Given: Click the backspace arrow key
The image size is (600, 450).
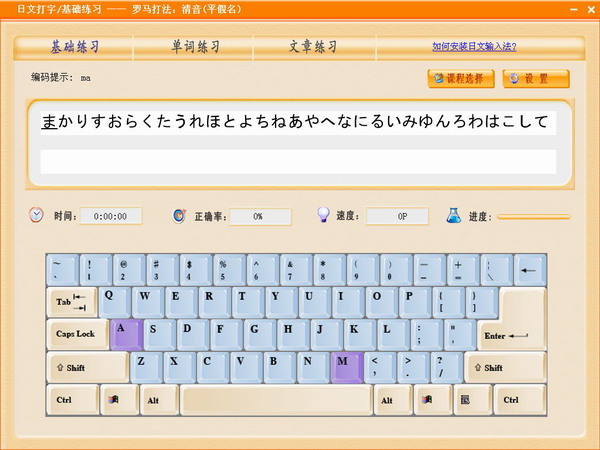Looking at the screenshot, I should tap(530, 270).
